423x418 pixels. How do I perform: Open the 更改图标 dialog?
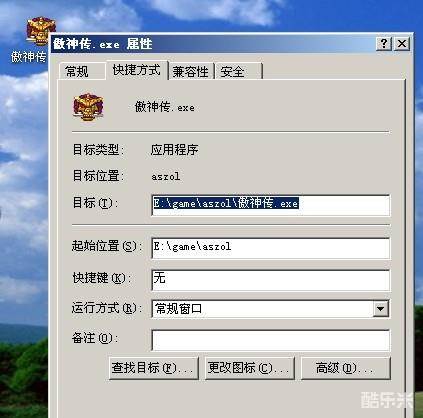coord(250,368)
